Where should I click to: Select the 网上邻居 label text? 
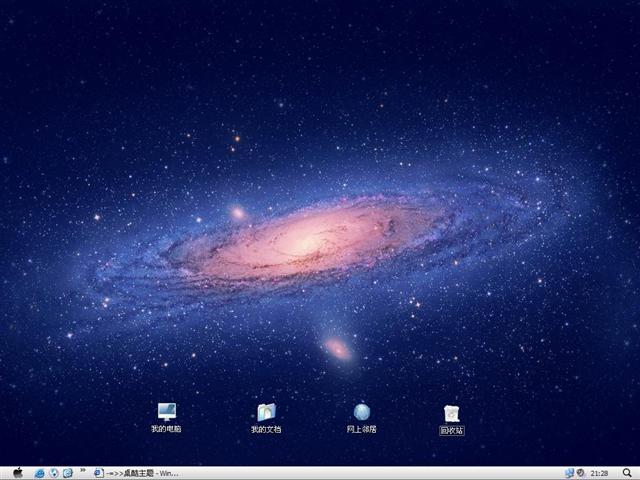pyautogui.click(x=361, y=429)
